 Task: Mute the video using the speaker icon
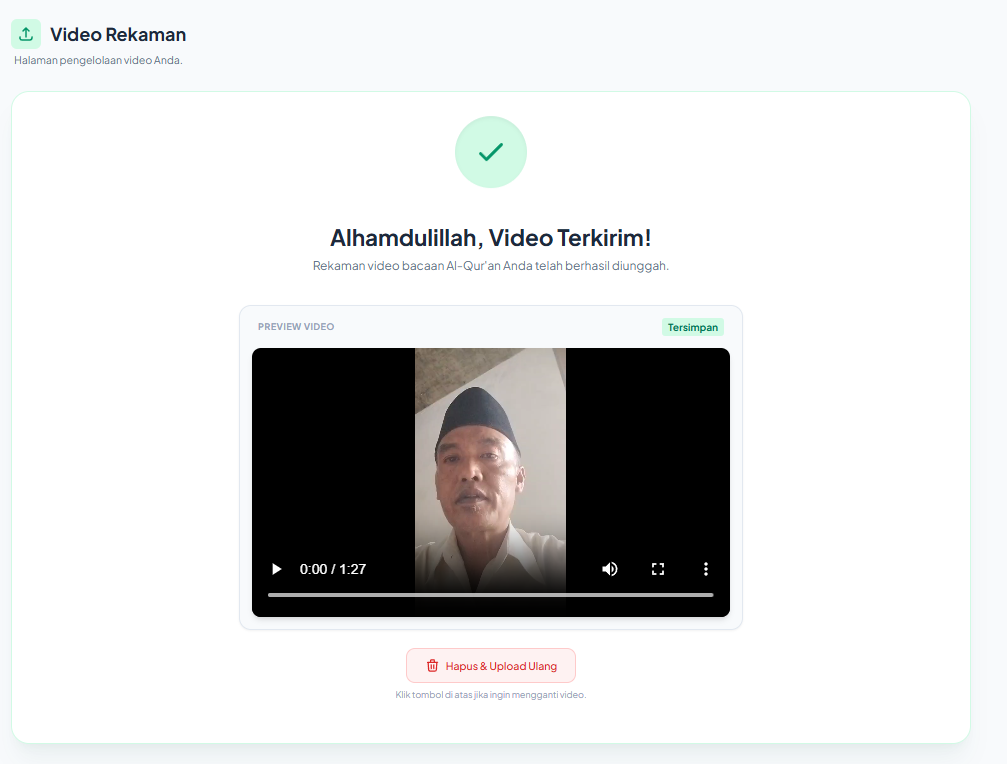tap(609, 569)
